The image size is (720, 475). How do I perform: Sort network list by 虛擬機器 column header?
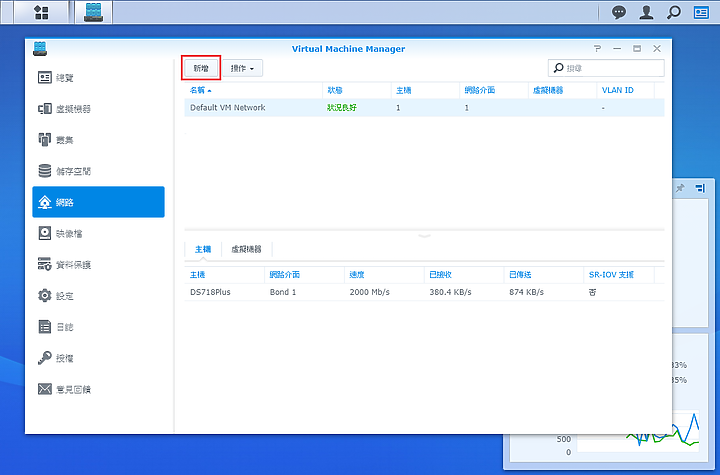[562, 90]
